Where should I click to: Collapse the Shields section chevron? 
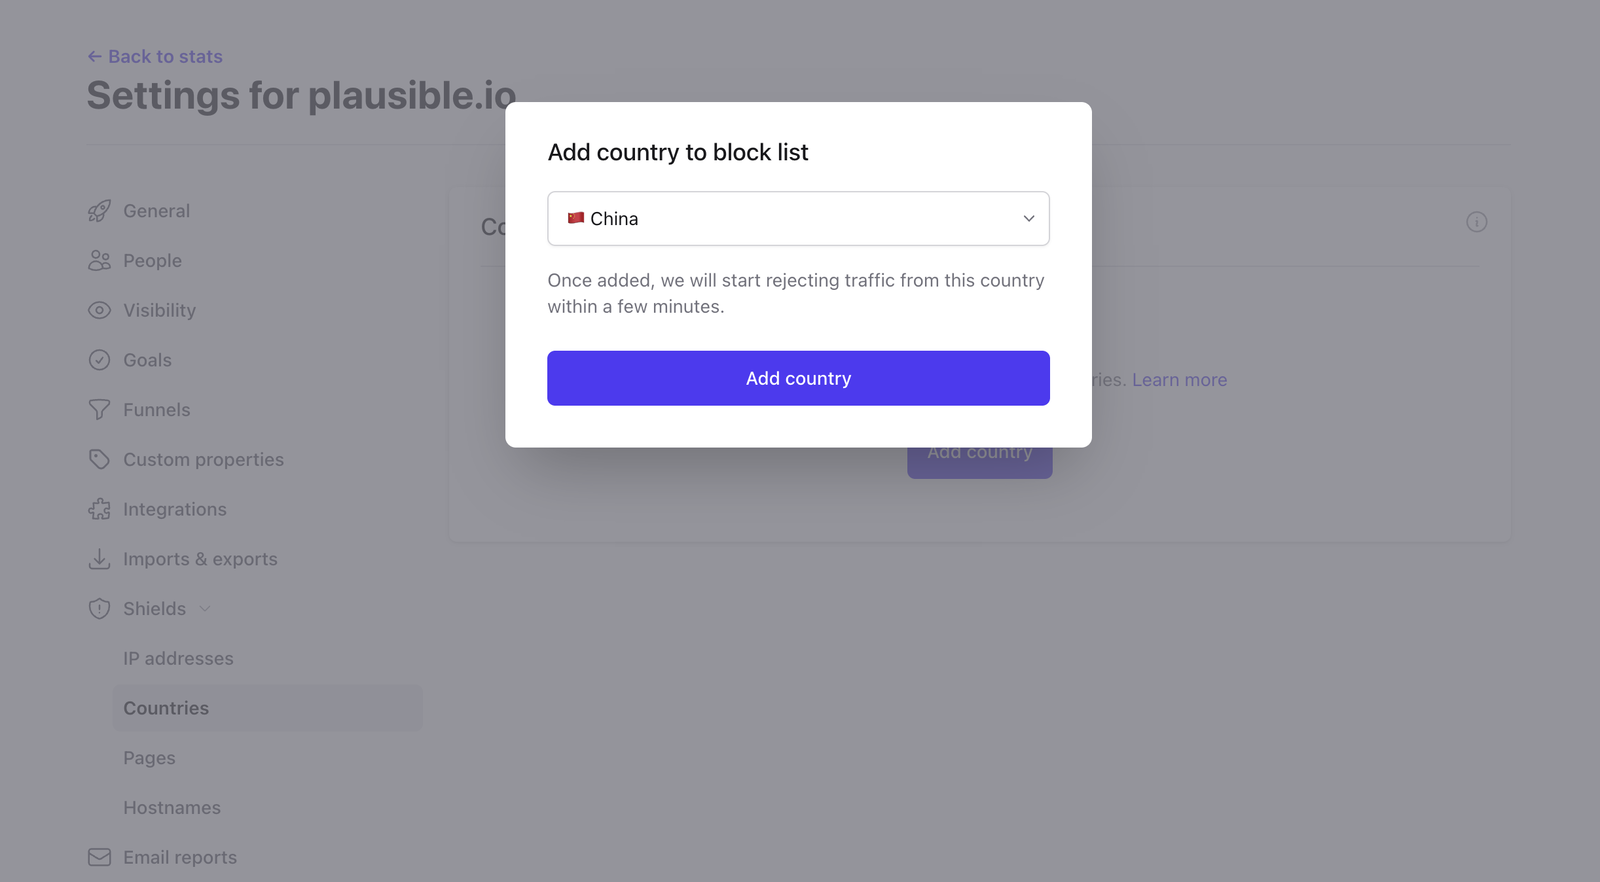(x=205, y=609)
